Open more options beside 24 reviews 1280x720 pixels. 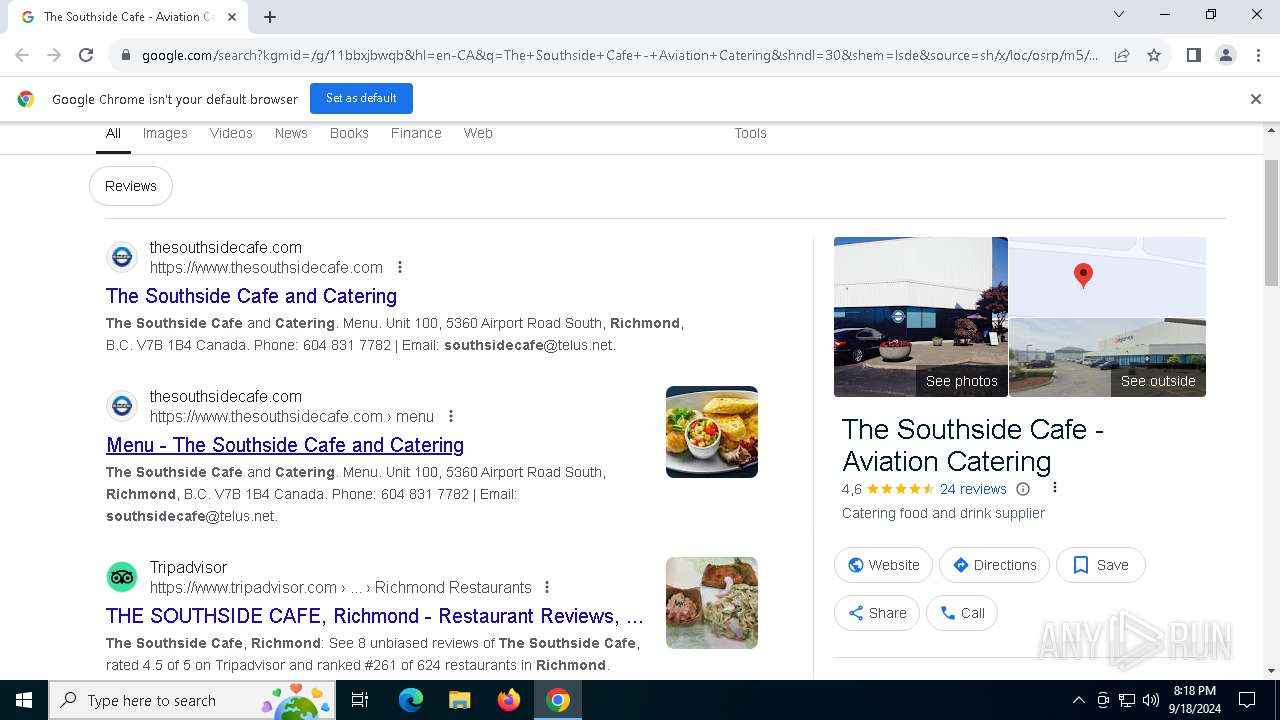tap(1054, 488)
